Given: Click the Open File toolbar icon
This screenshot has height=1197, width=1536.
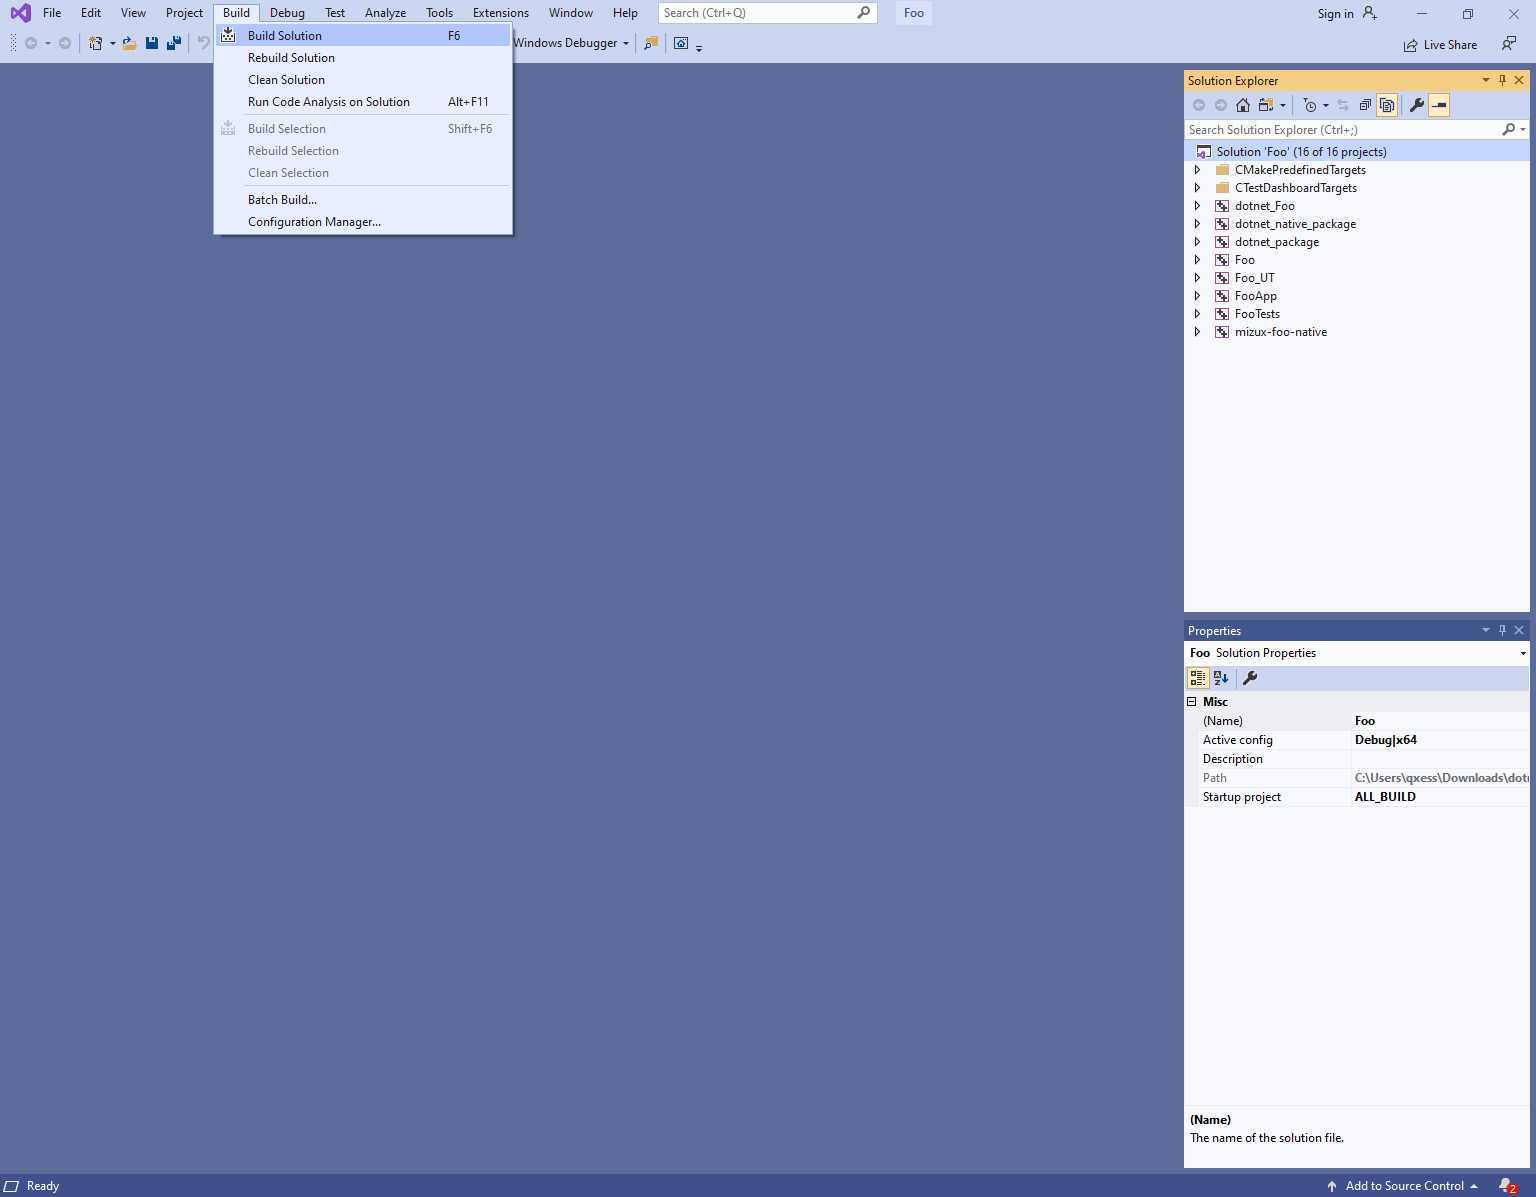Looking at the screenshot, I should click(129, 43).
